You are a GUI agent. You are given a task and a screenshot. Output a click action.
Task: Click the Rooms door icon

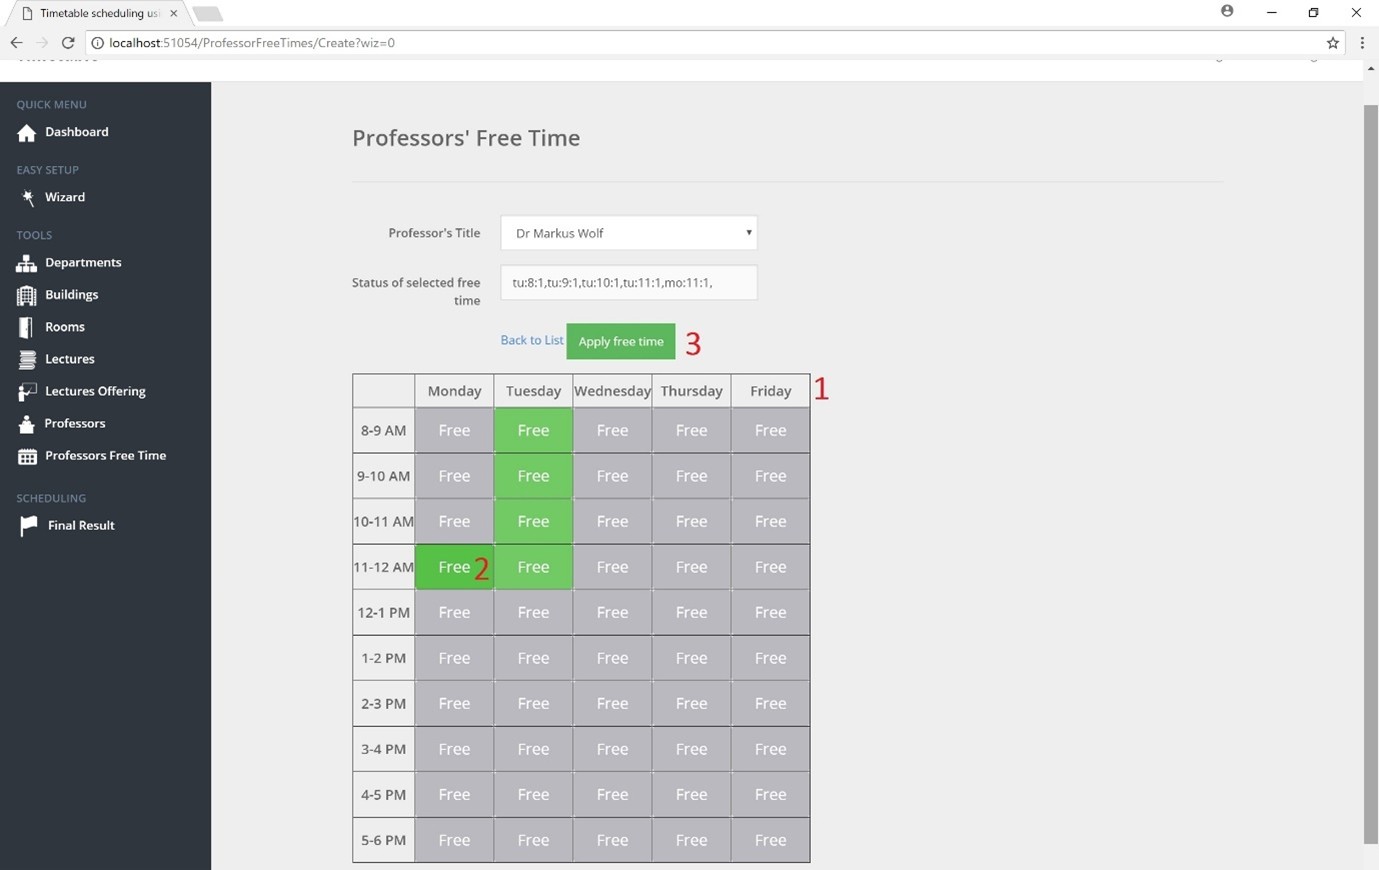[27, 327]
